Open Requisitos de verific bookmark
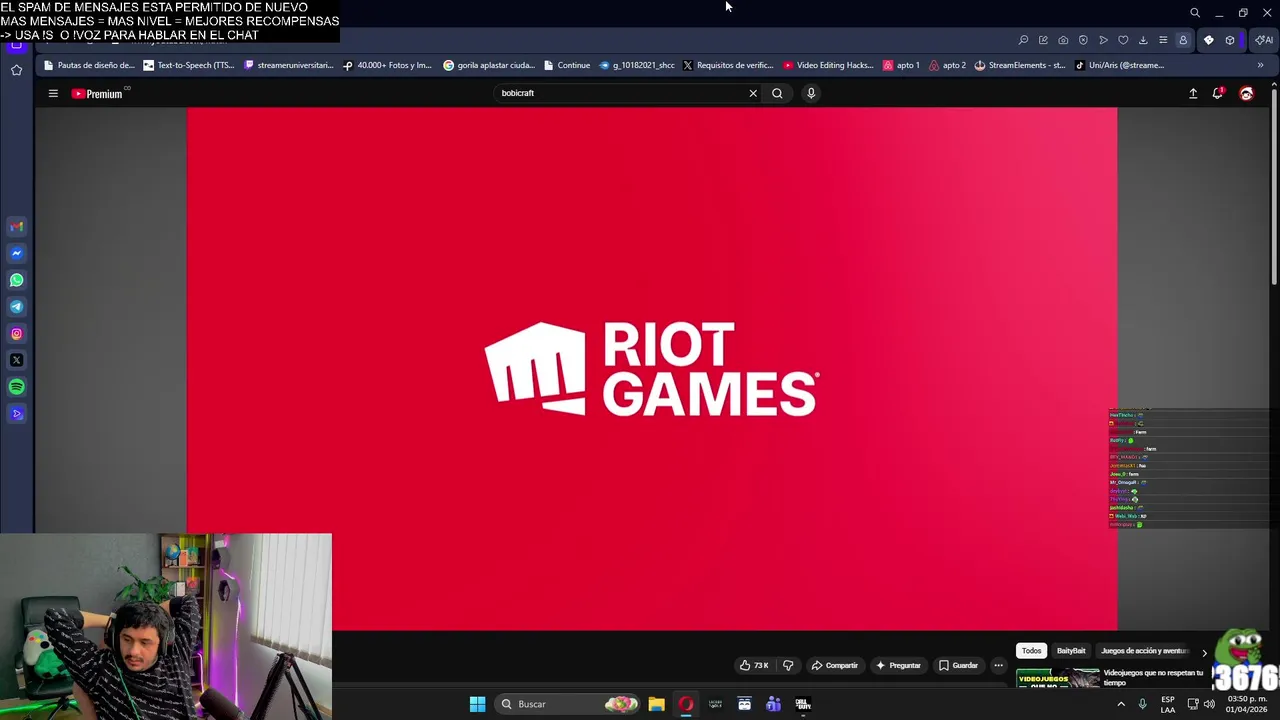 [728, 65]
